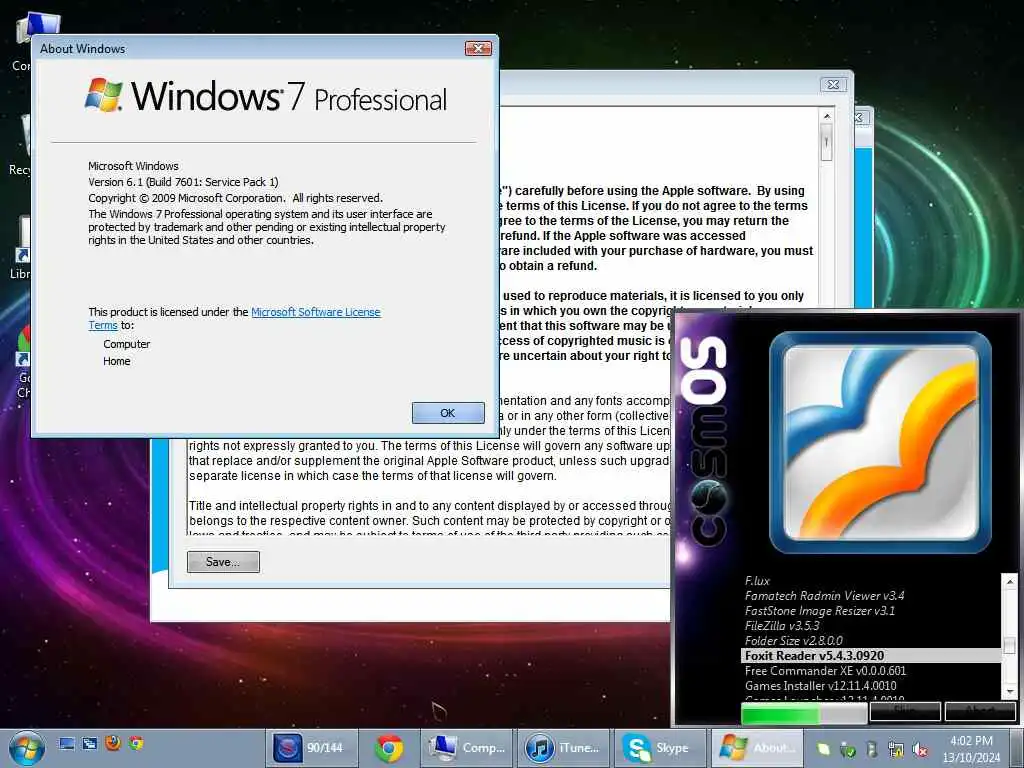
Task: Click OK in the About Windows dialog
Action: (x=448, y=413)
